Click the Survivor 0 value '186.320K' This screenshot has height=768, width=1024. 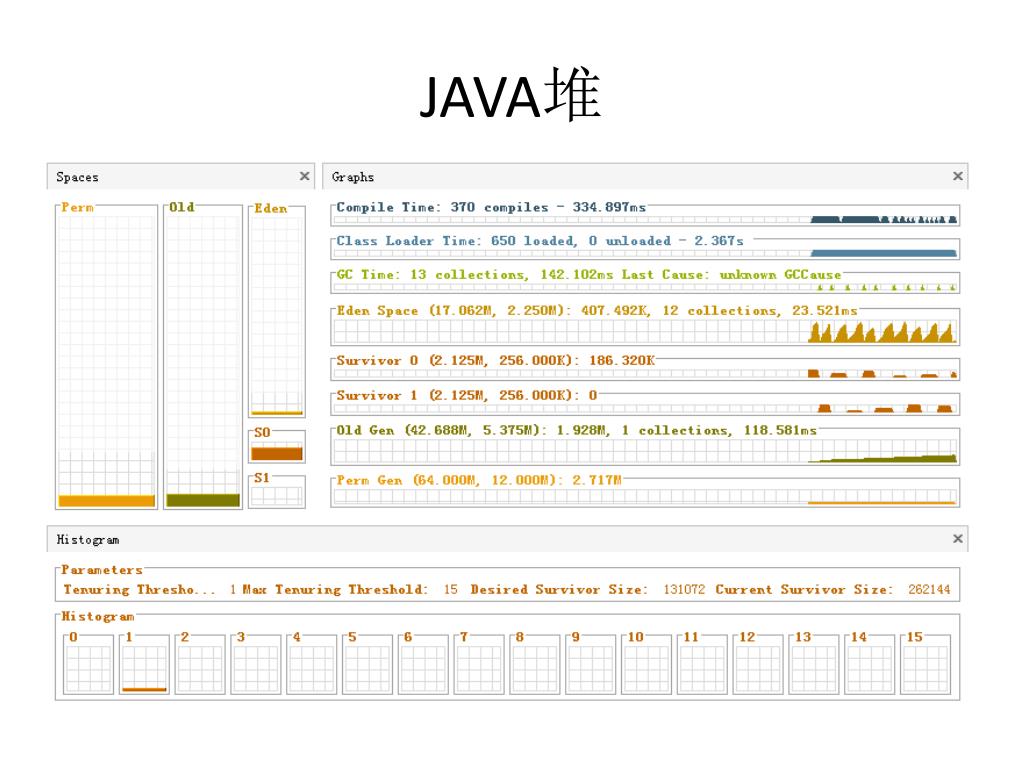(x=621, y=360)
